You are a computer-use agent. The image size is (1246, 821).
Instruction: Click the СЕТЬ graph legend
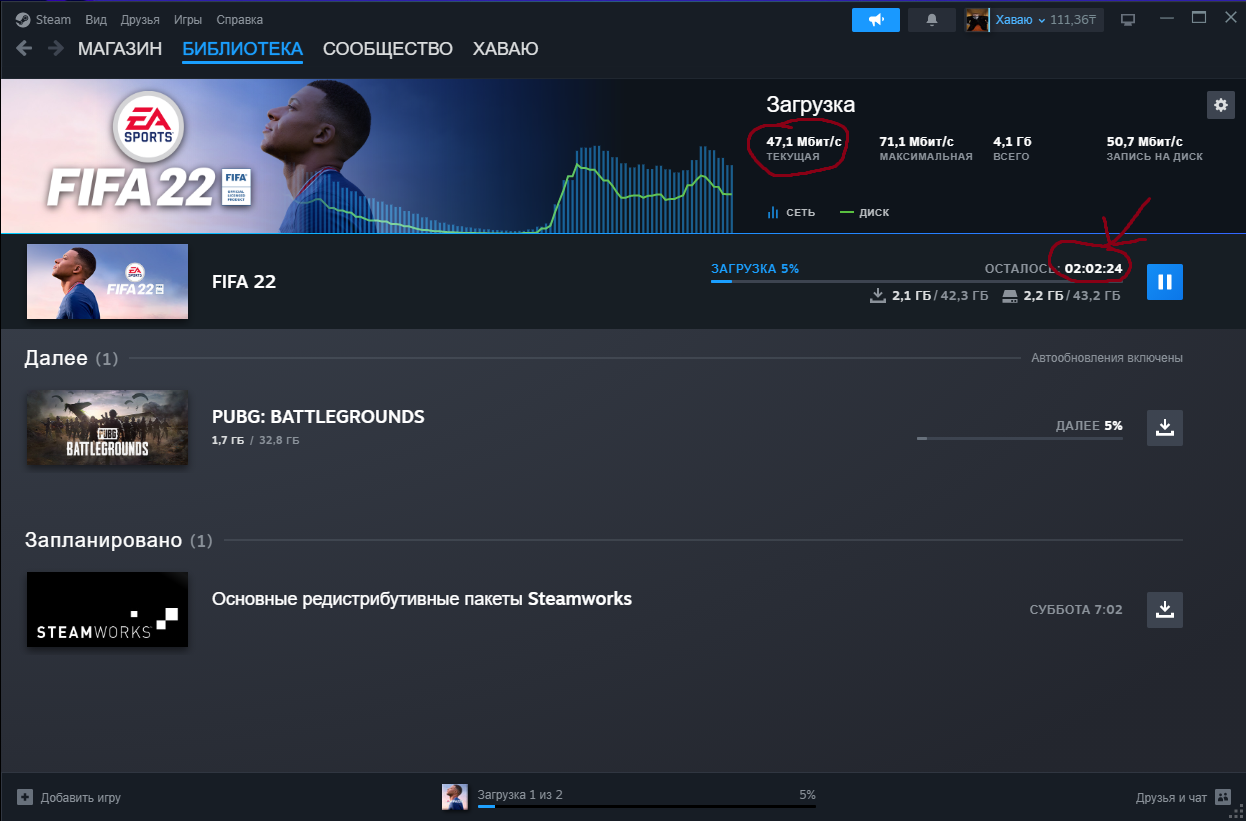click(x=791, y=213)
